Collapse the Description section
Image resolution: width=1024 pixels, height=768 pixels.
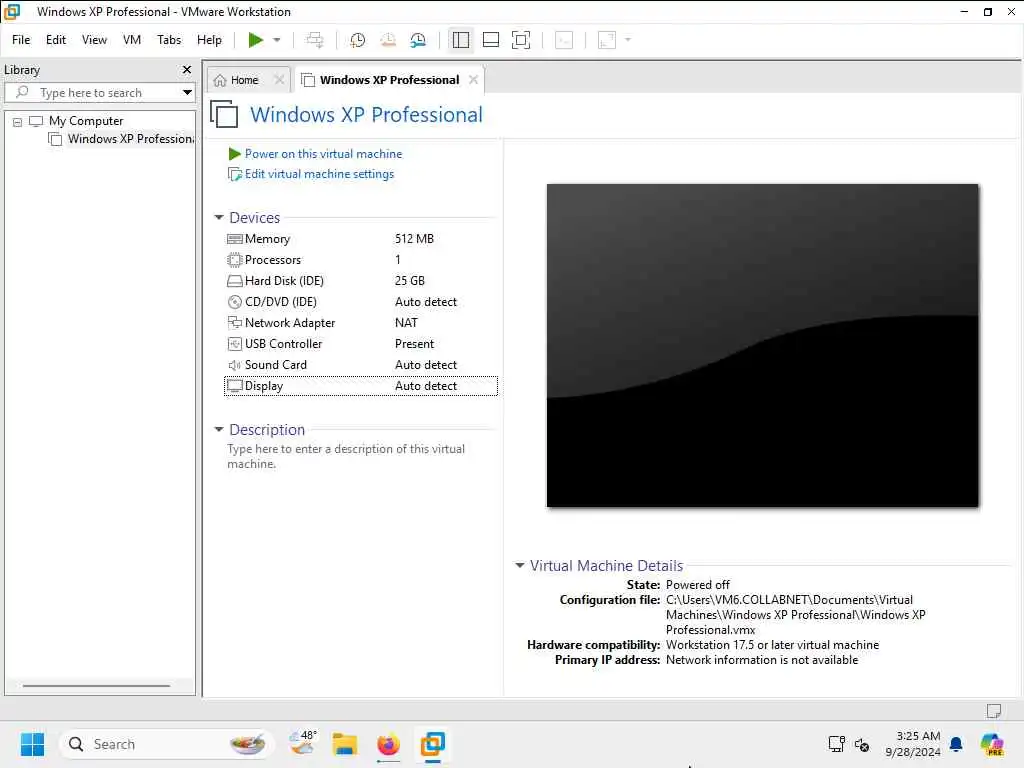[219, 430]
